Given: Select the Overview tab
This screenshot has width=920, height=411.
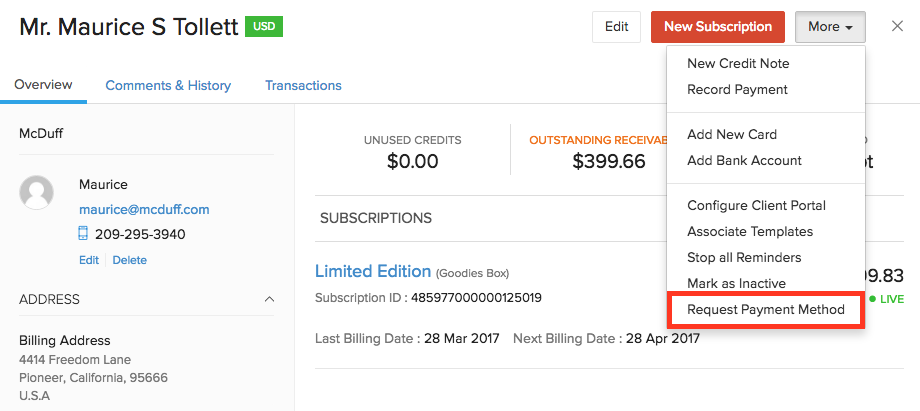Looking at the screenshot, I should coord(43,85).
